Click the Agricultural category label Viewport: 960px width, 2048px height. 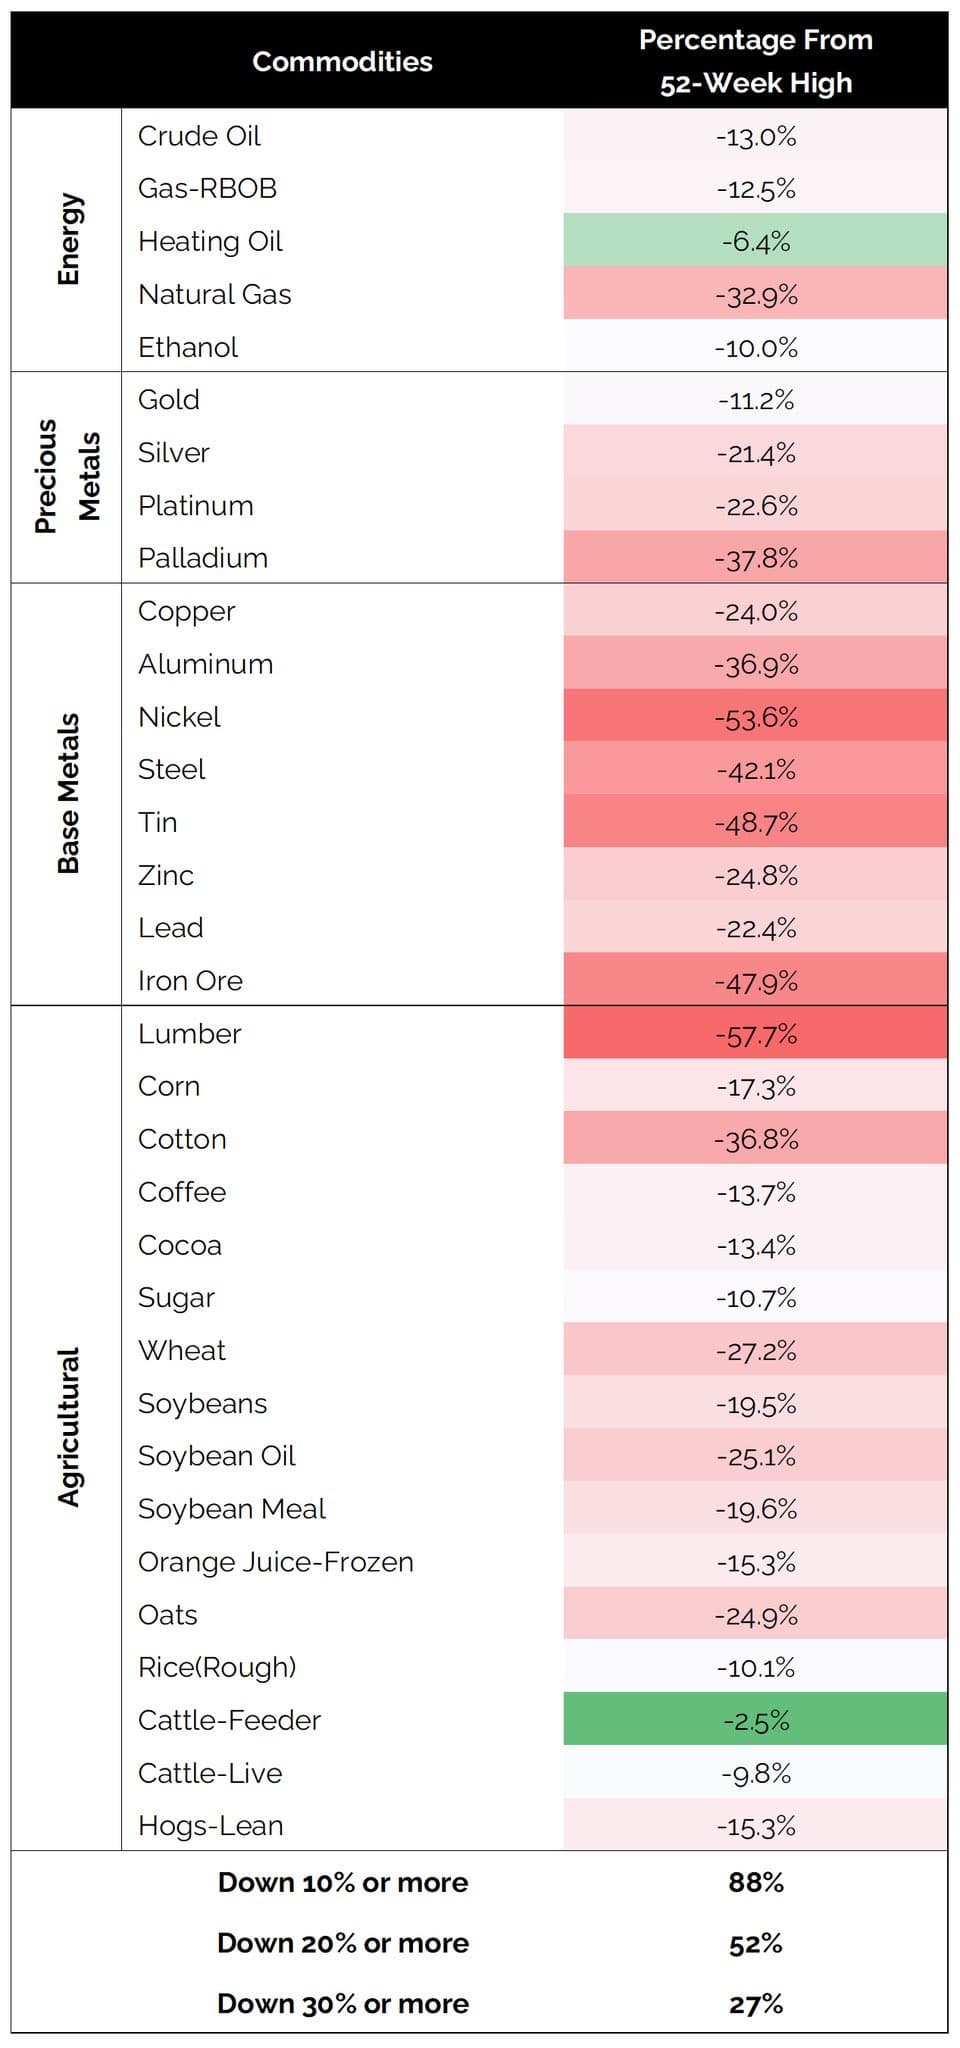68,1428
